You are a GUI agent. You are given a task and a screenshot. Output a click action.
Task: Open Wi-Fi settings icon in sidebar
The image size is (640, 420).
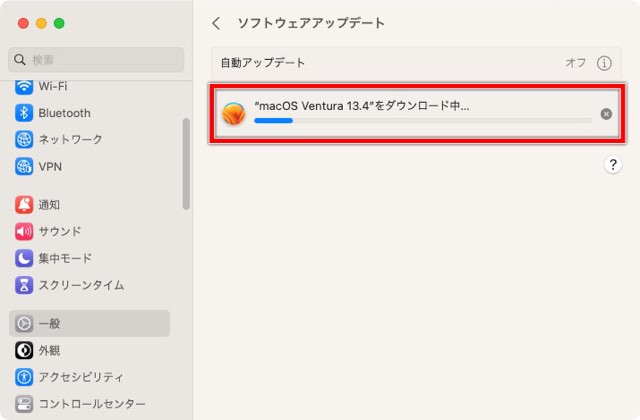(24, 87)
